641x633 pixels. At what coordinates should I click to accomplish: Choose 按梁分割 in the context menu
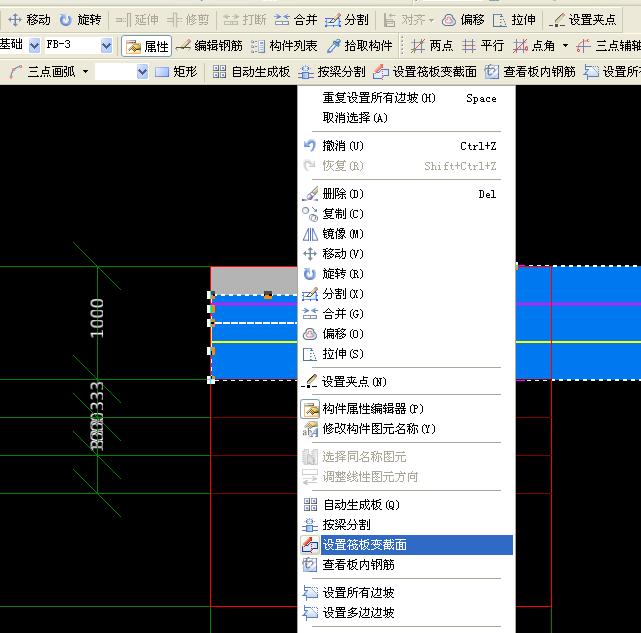click(x=407, y=525)
